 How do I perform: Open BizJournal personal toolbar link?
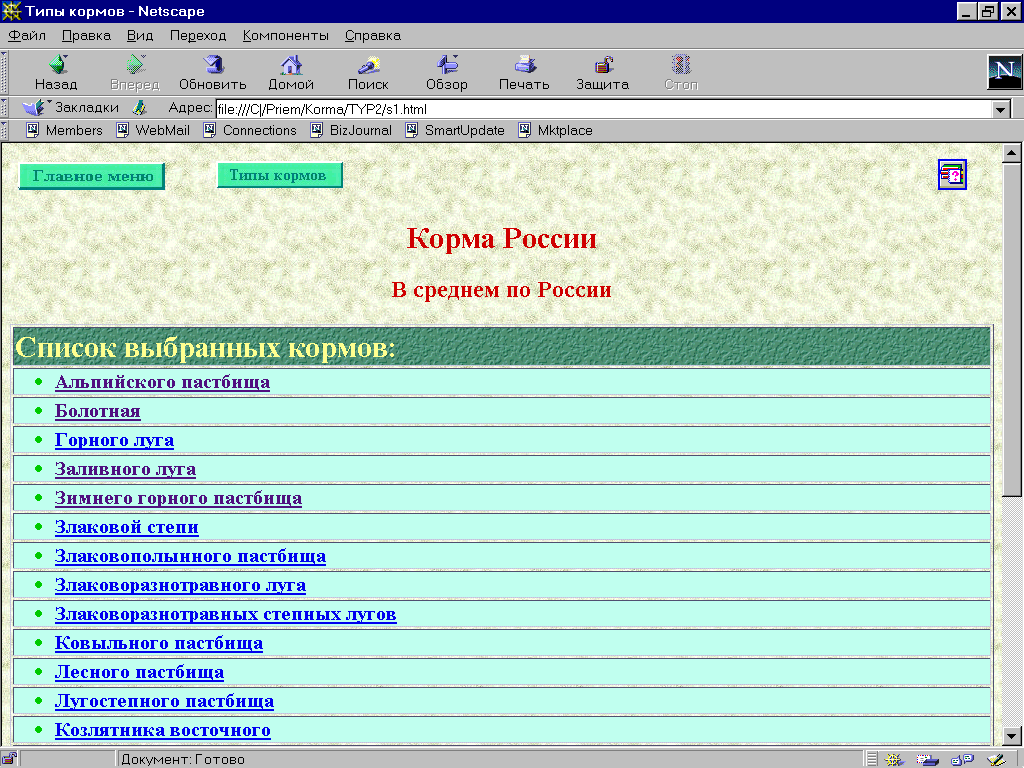click(351, 131)
